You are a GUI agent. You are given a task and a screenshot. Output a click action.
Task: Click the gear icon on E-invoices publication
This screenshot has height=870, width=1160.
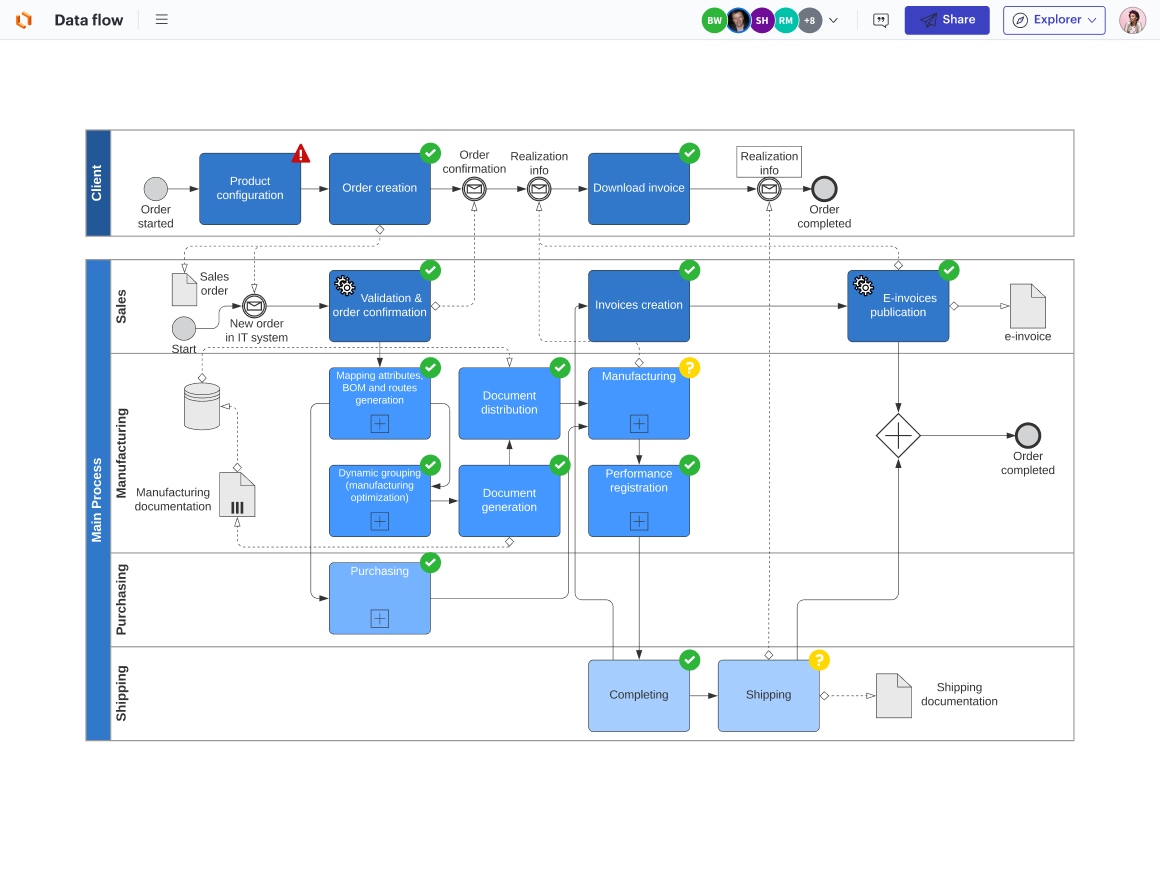tap(864, 285)
